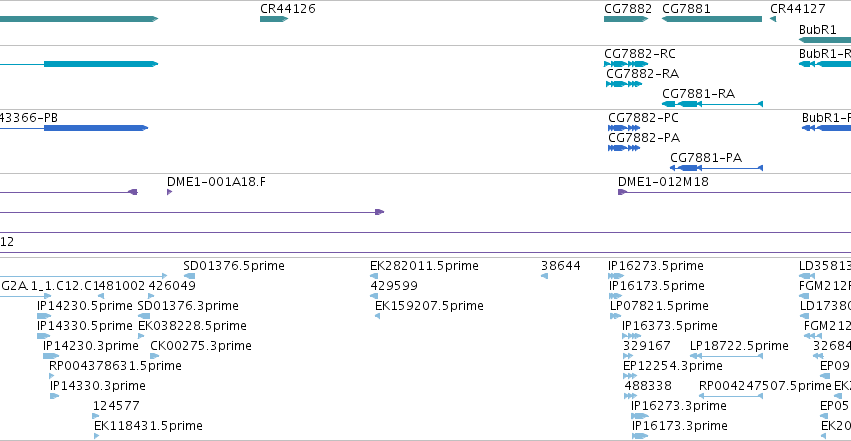The image size is (851, 441).
Task: Select the IP16273.5prime EST label
Action: (656, 266)
